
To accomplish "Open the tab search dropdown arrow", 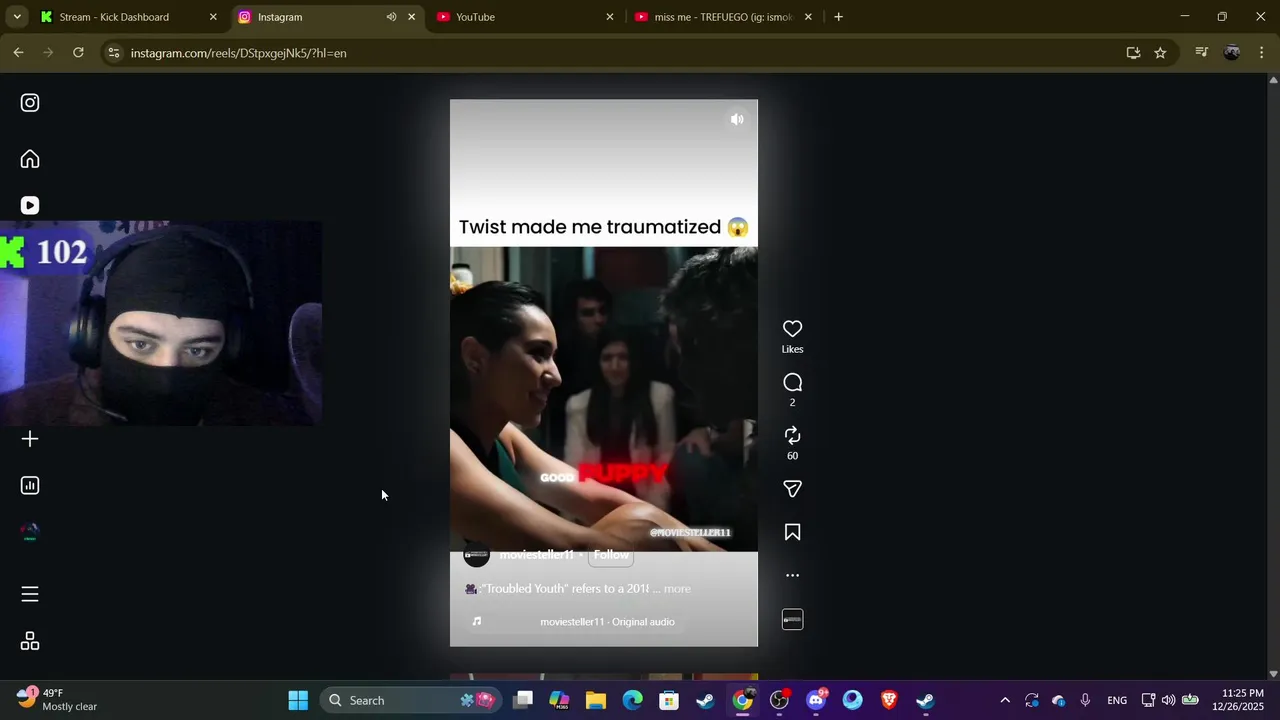I will [17, 17].
